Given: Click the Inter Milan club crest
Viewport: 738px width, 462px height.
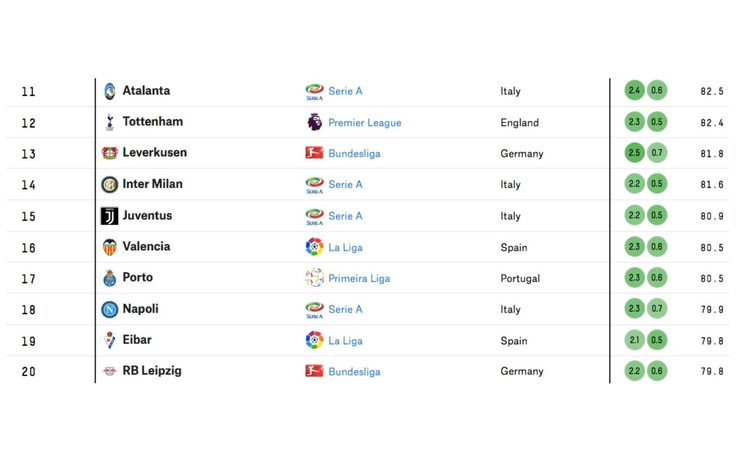Looking at the screenshot, I should tap(109, 184).
